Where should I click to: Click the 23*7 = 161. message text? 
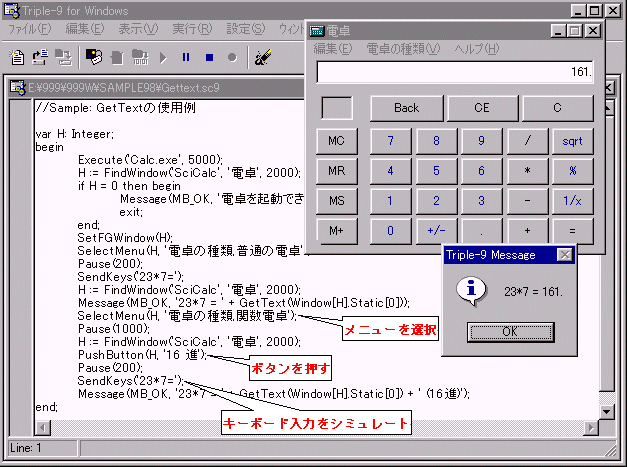tap(533, 292)
